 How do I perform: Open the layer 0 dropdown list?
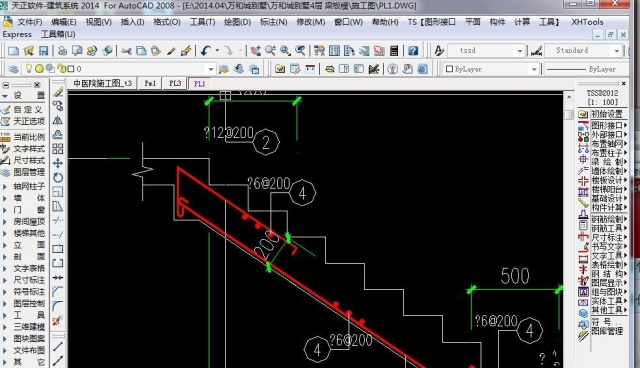pos(211,69)
